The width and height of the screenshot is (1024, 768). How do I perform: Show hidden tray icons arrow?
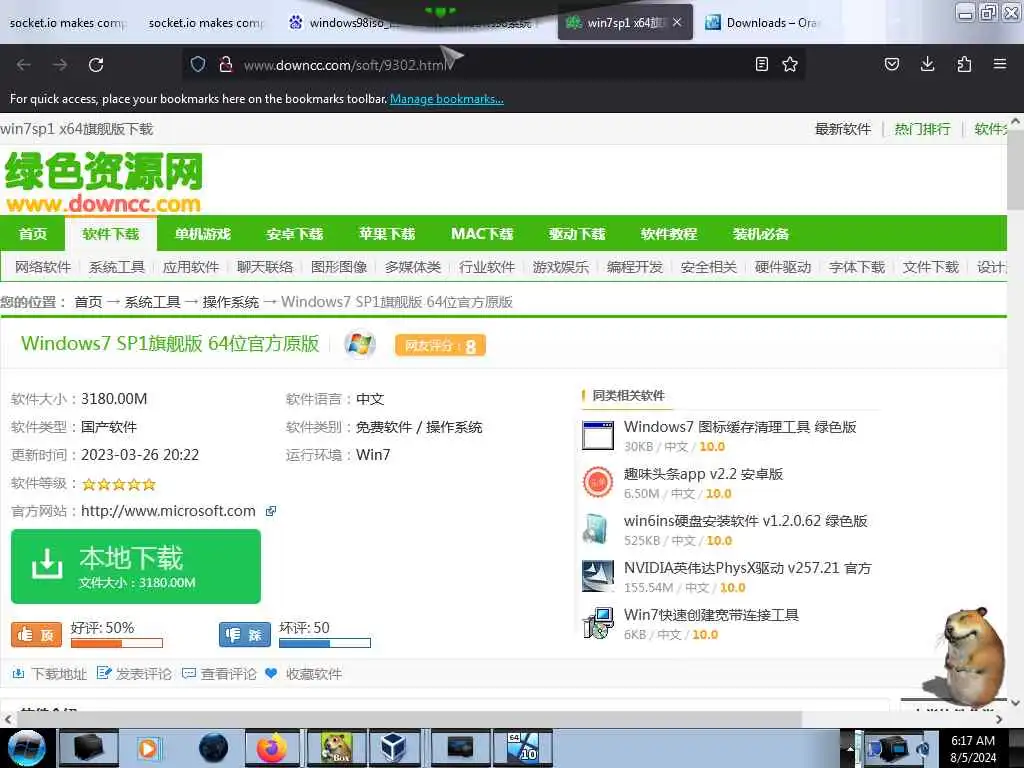click(850, 748)
